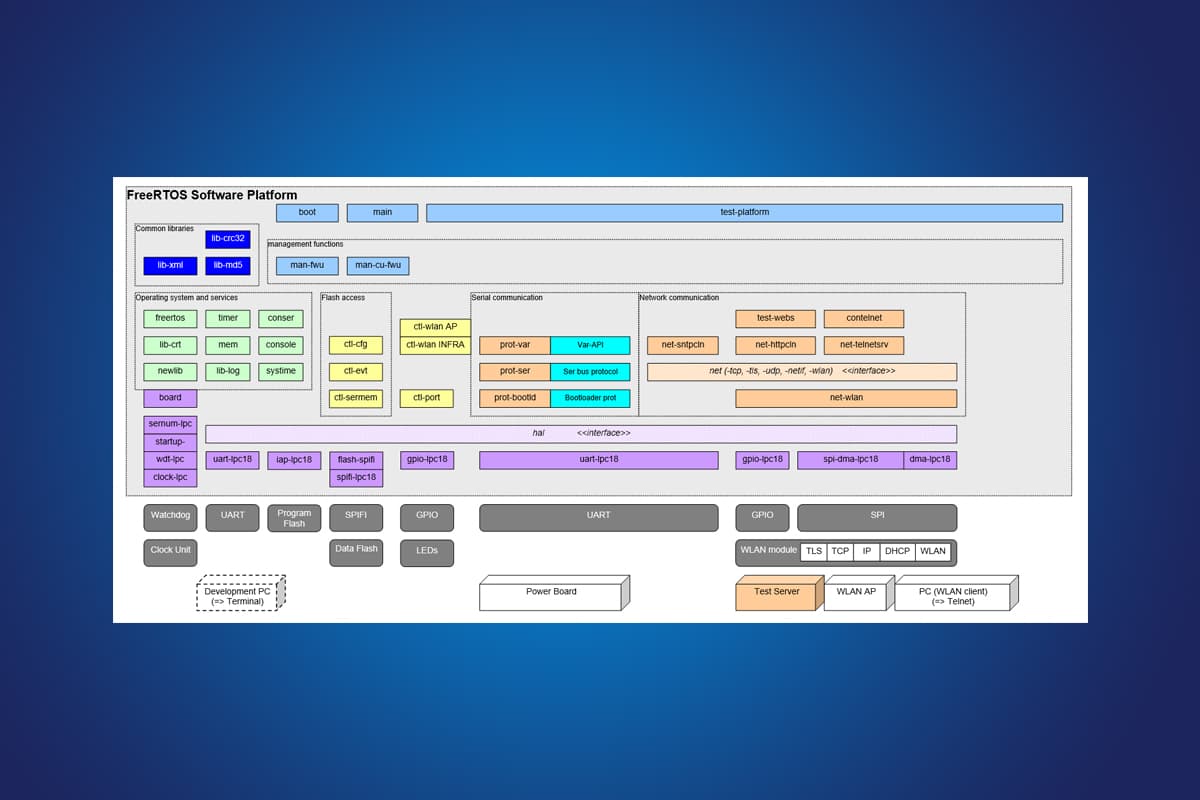This screenshot has width=1200, height=800.
Task: Select the spifi-lpc18 block
Action: tap(356, 478)
